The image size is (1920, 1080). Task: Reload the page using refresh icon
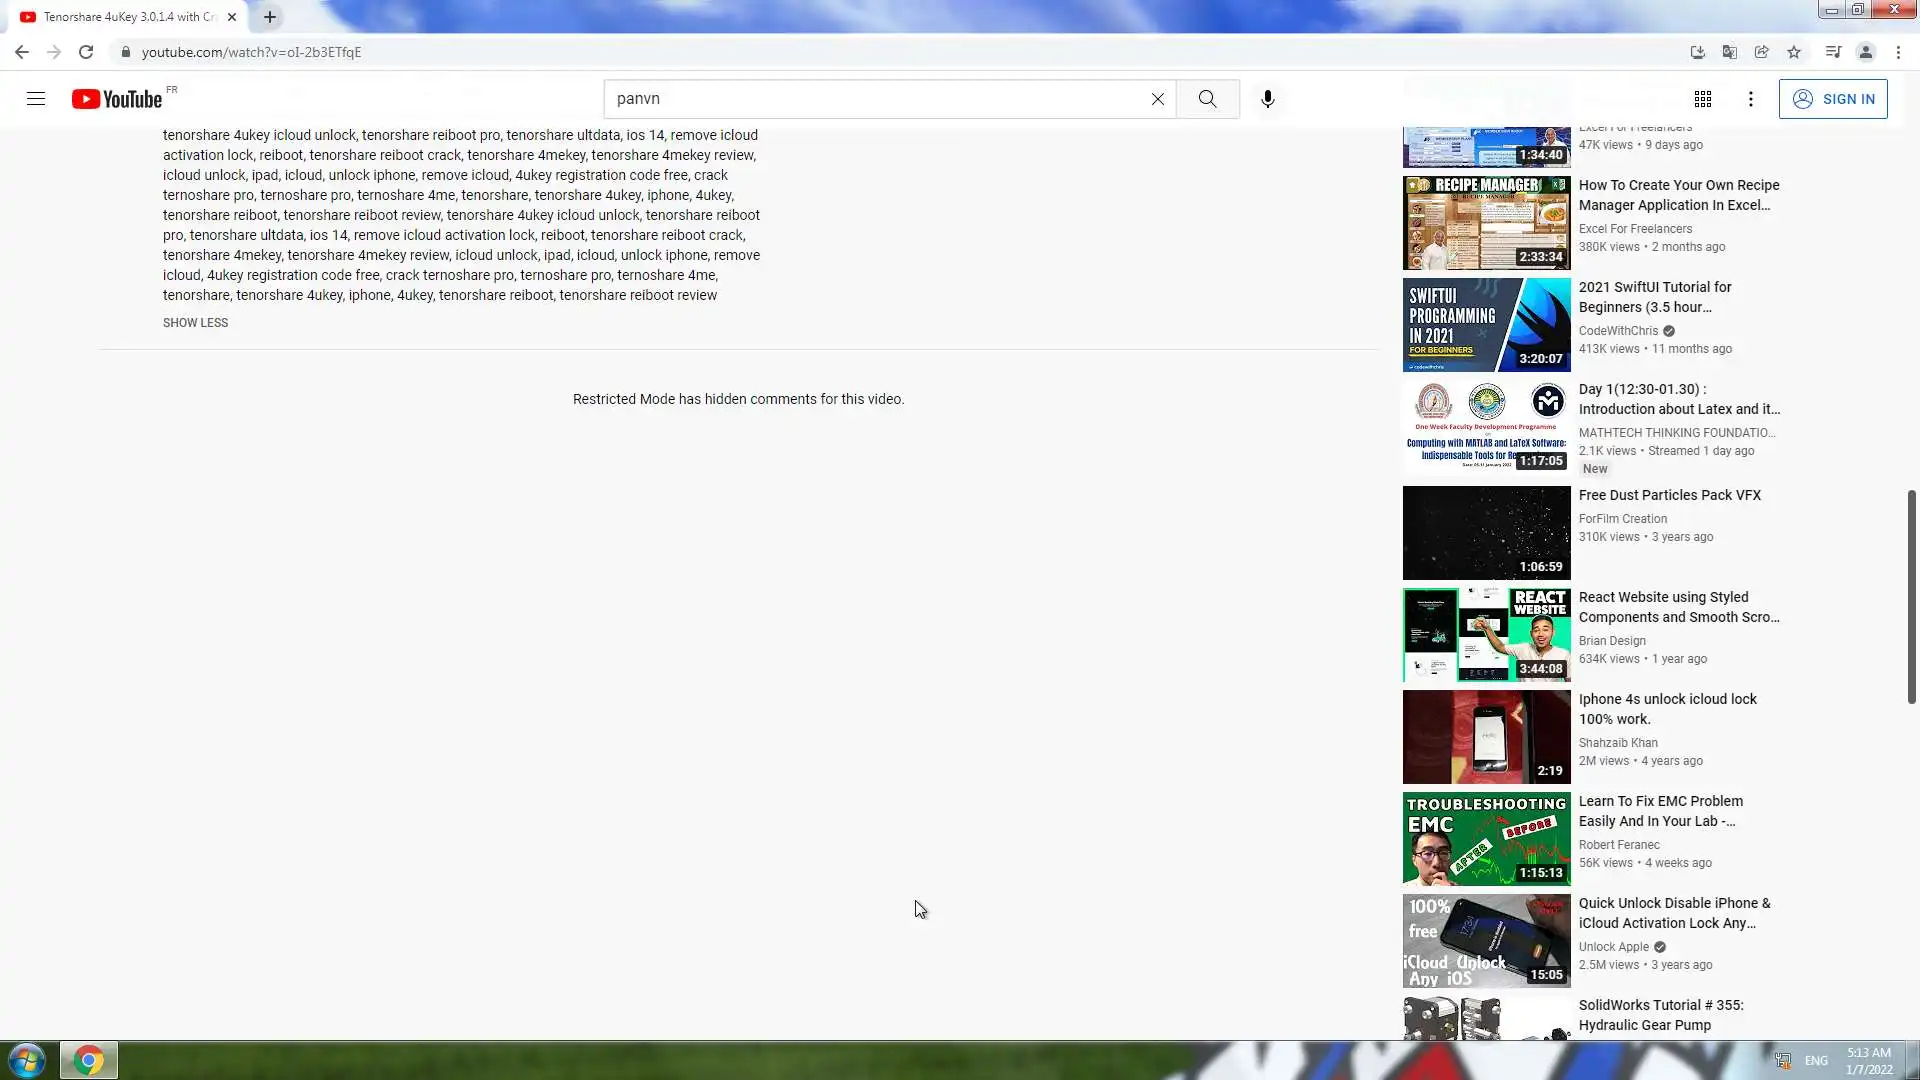[x=86, y=52]
